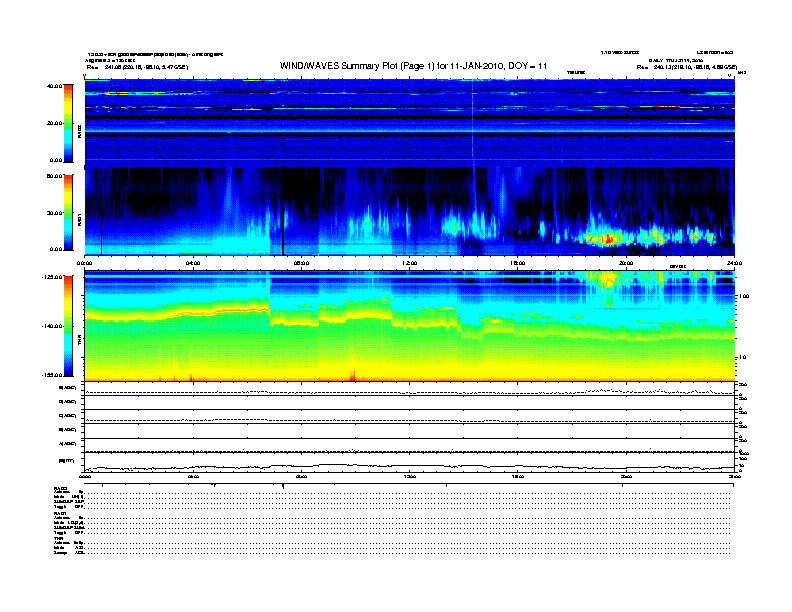Click the 20:00 tick label under RAD1 spectrogram
The width and height of the screenshot is (792, 612).
point(626,263)
